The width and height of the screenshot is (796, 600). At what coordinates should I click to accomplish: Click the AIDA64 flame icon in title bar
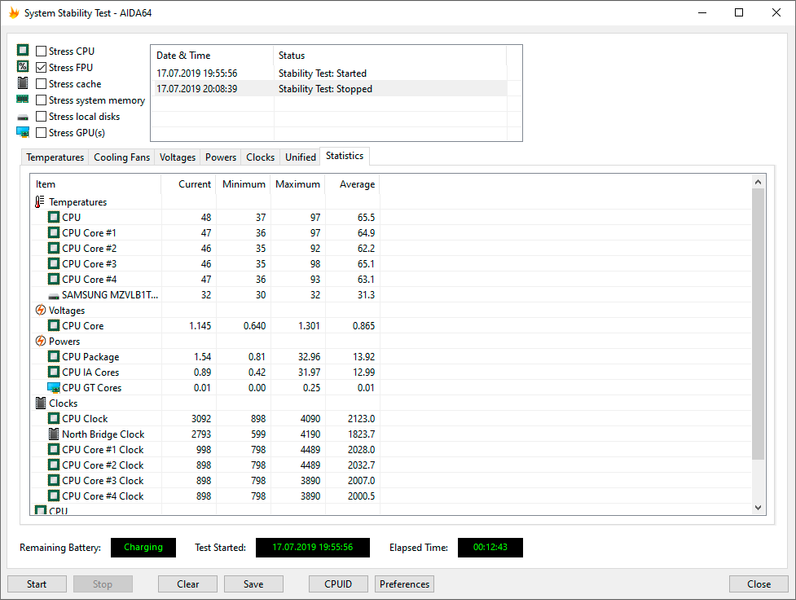click(14, 13)
